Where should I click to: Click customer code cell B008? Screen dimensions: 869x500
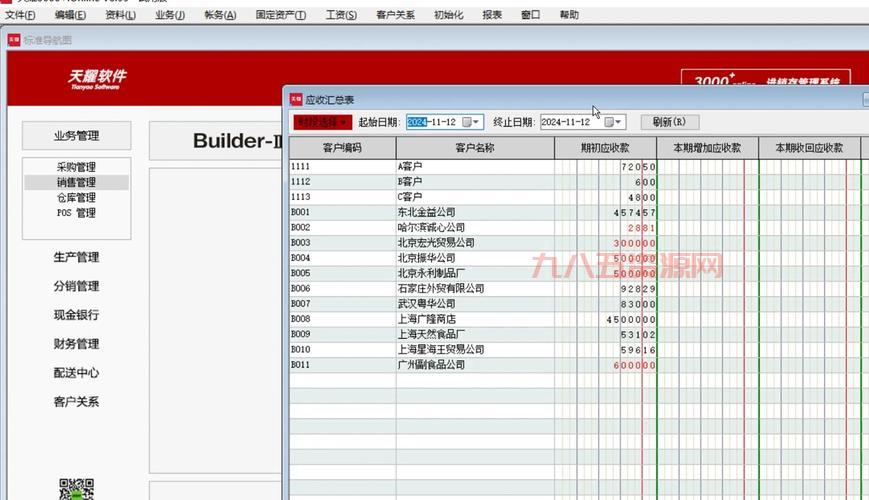[343, 319]
